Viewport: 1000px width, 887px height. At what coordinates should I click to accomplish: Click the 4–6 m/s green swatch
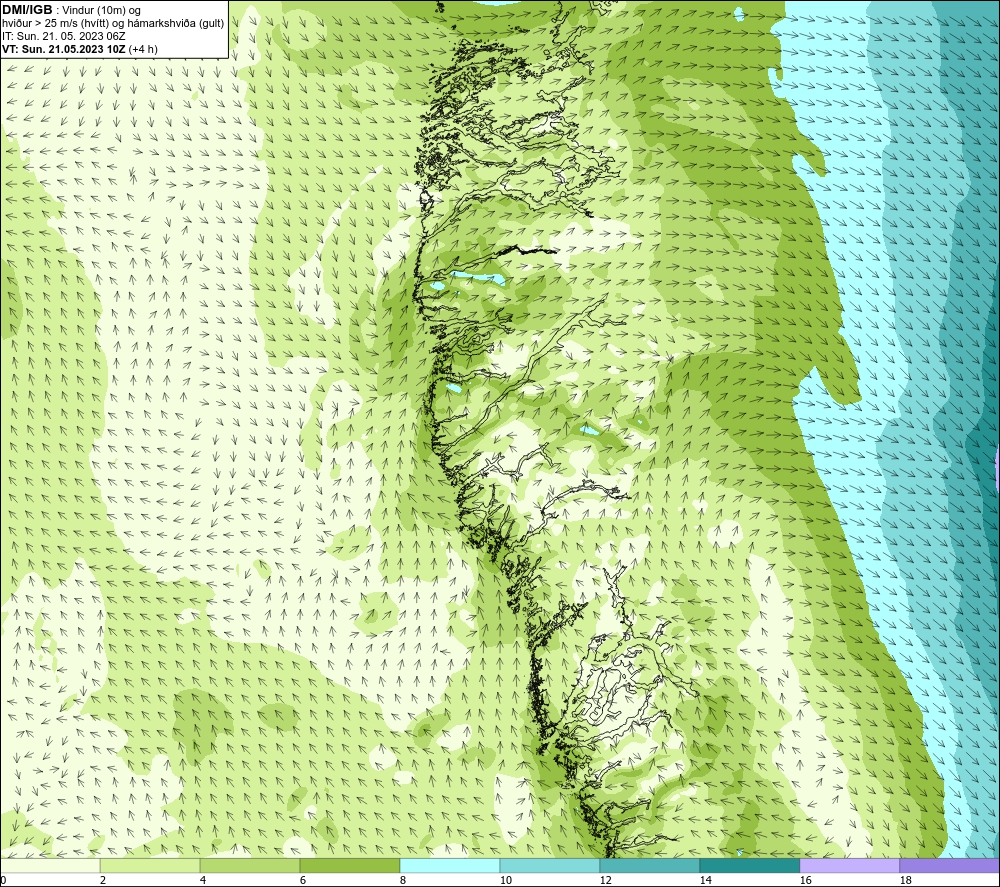click(250, 865)
